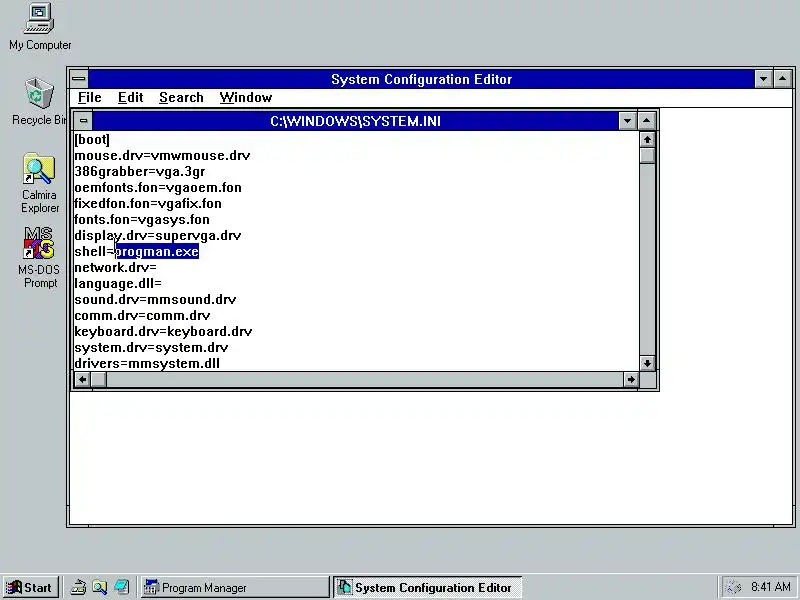Image resolution: width=800 pixels, height=600 pixels.
Task: Click the display.drv=supervga.drv line
Action: tap(158, 235)
